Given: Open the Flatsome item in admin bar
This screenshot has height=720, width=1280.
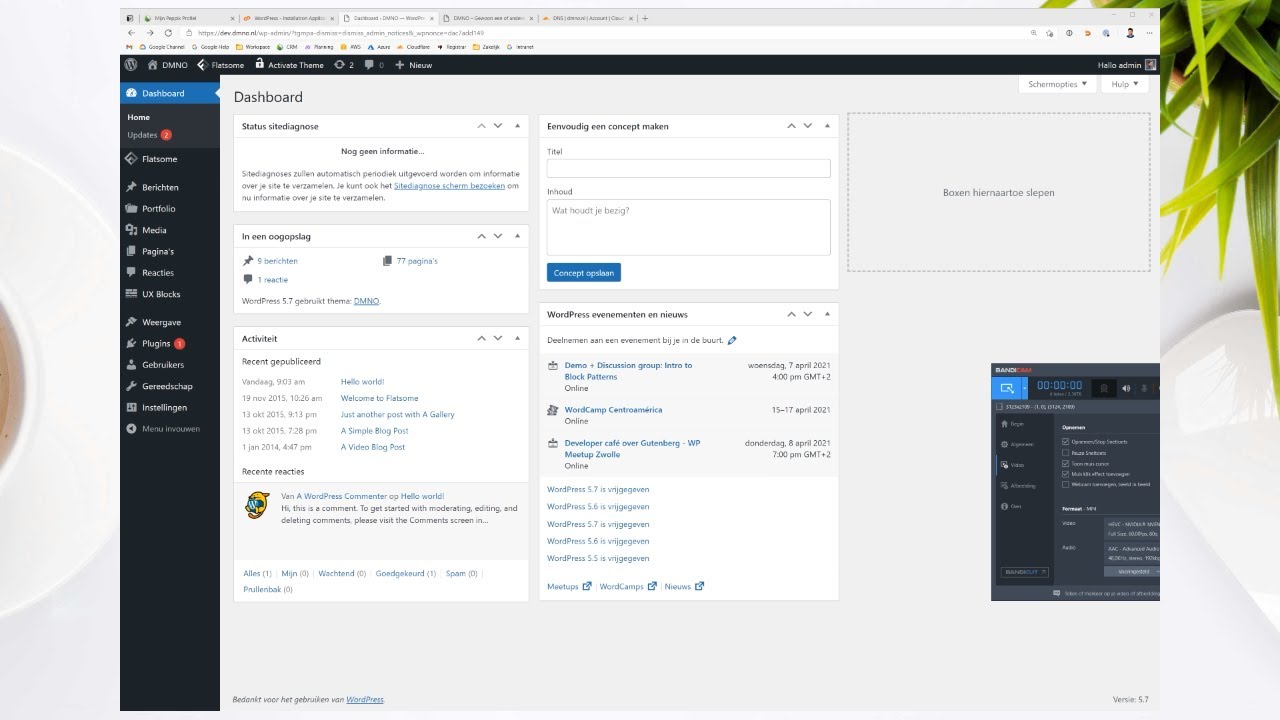Looking at the screenshot, I should (220, 65).
